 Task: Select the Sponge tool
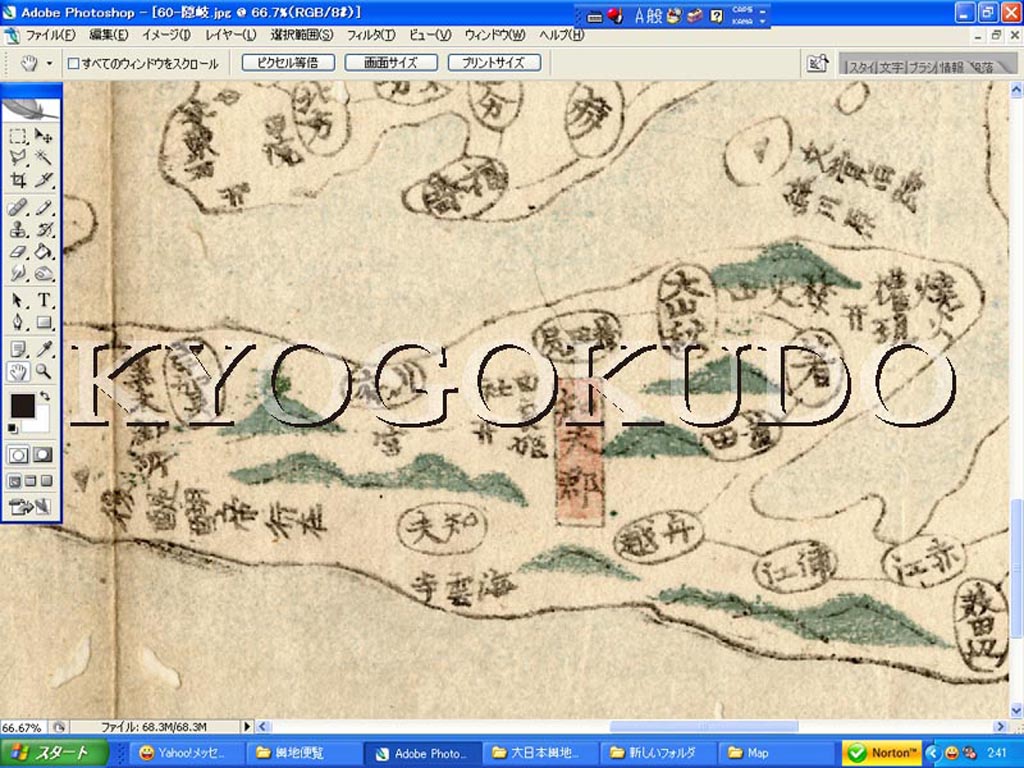click(43, 272)
